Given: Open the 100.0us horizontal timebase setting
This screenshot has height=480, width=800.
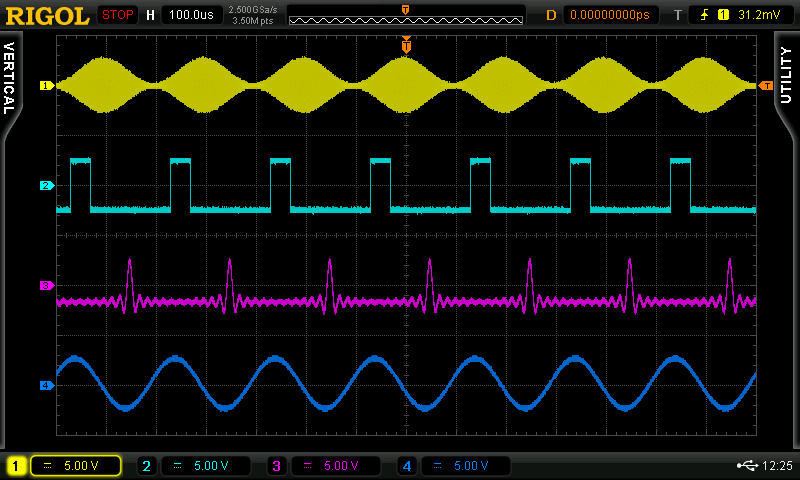Looking at the screenshot, I should tap(192, 15).
